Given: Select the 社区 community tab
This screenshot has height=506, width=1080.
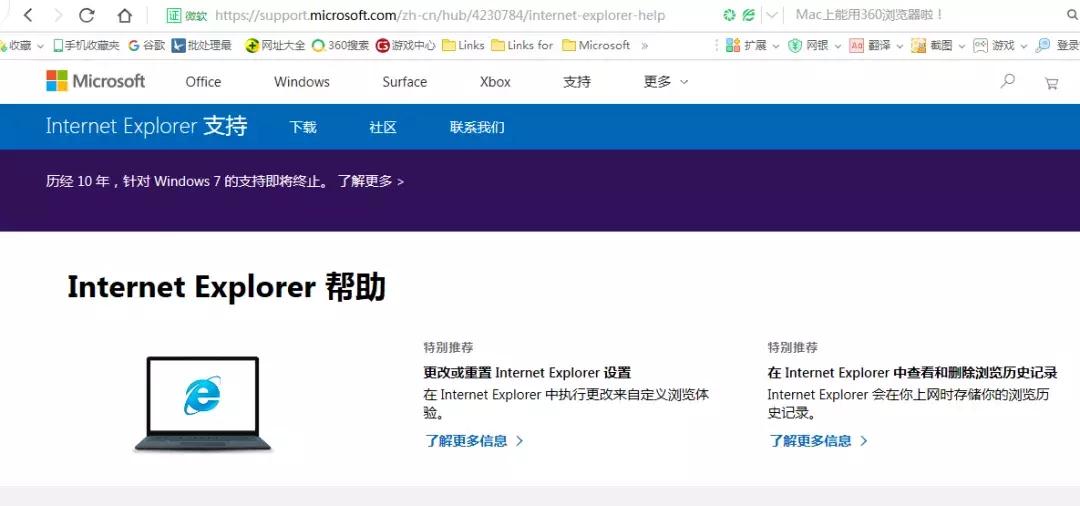Looking at the screenshot, I should (383, 127).
